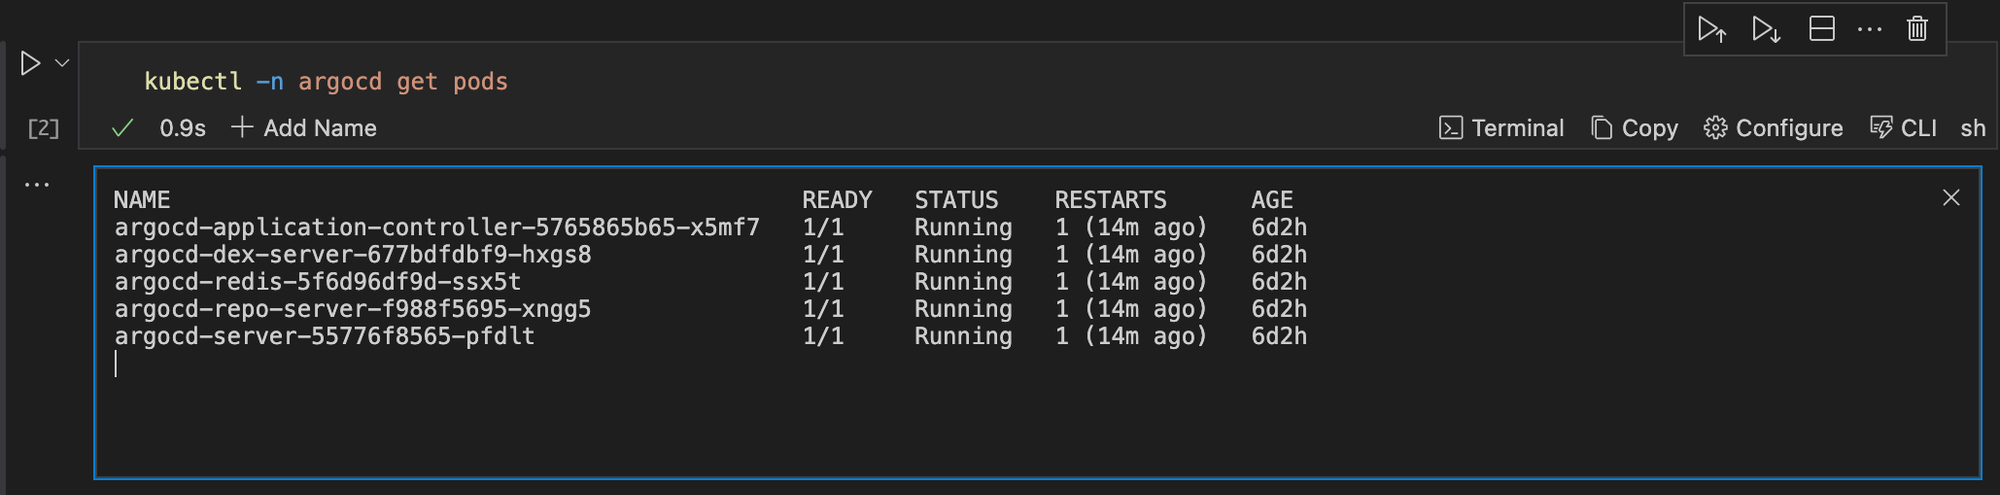Click Run Cell and Below icon
This screenshot has width=2000, height=495.
click(1766, 29)
